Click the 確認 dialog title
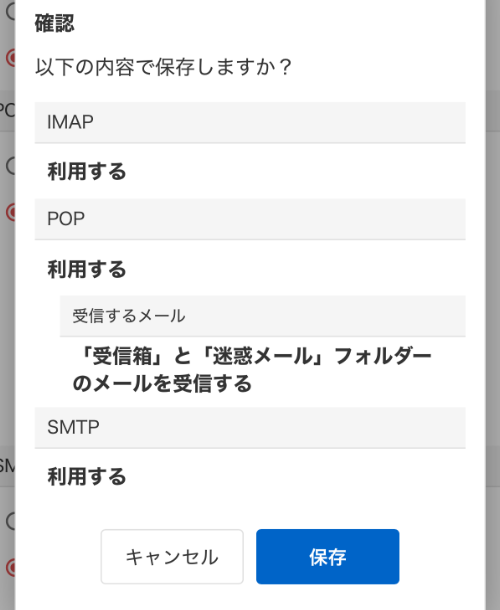 click(x=54, y=23)
